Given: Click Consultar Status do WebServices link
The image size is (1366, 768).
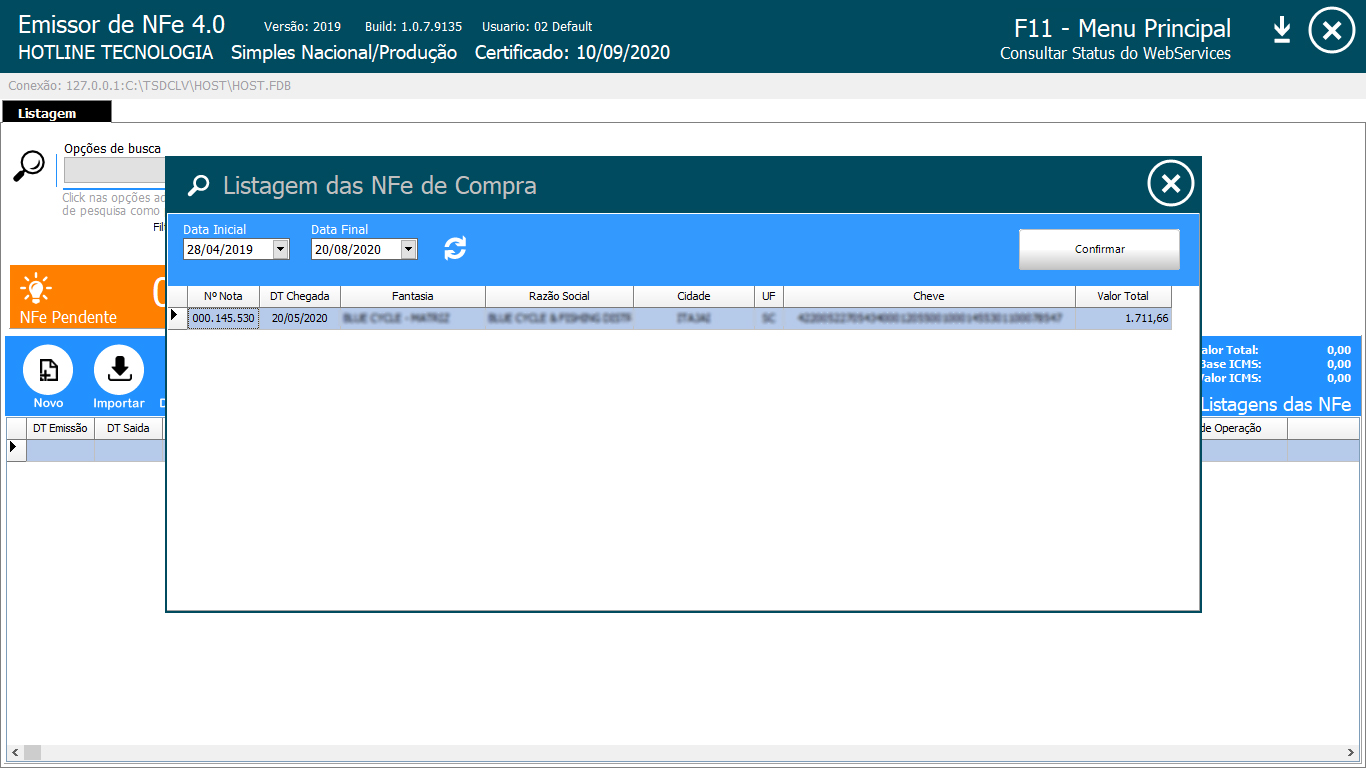Looking at the screenshot, I should coord(1115,54).
